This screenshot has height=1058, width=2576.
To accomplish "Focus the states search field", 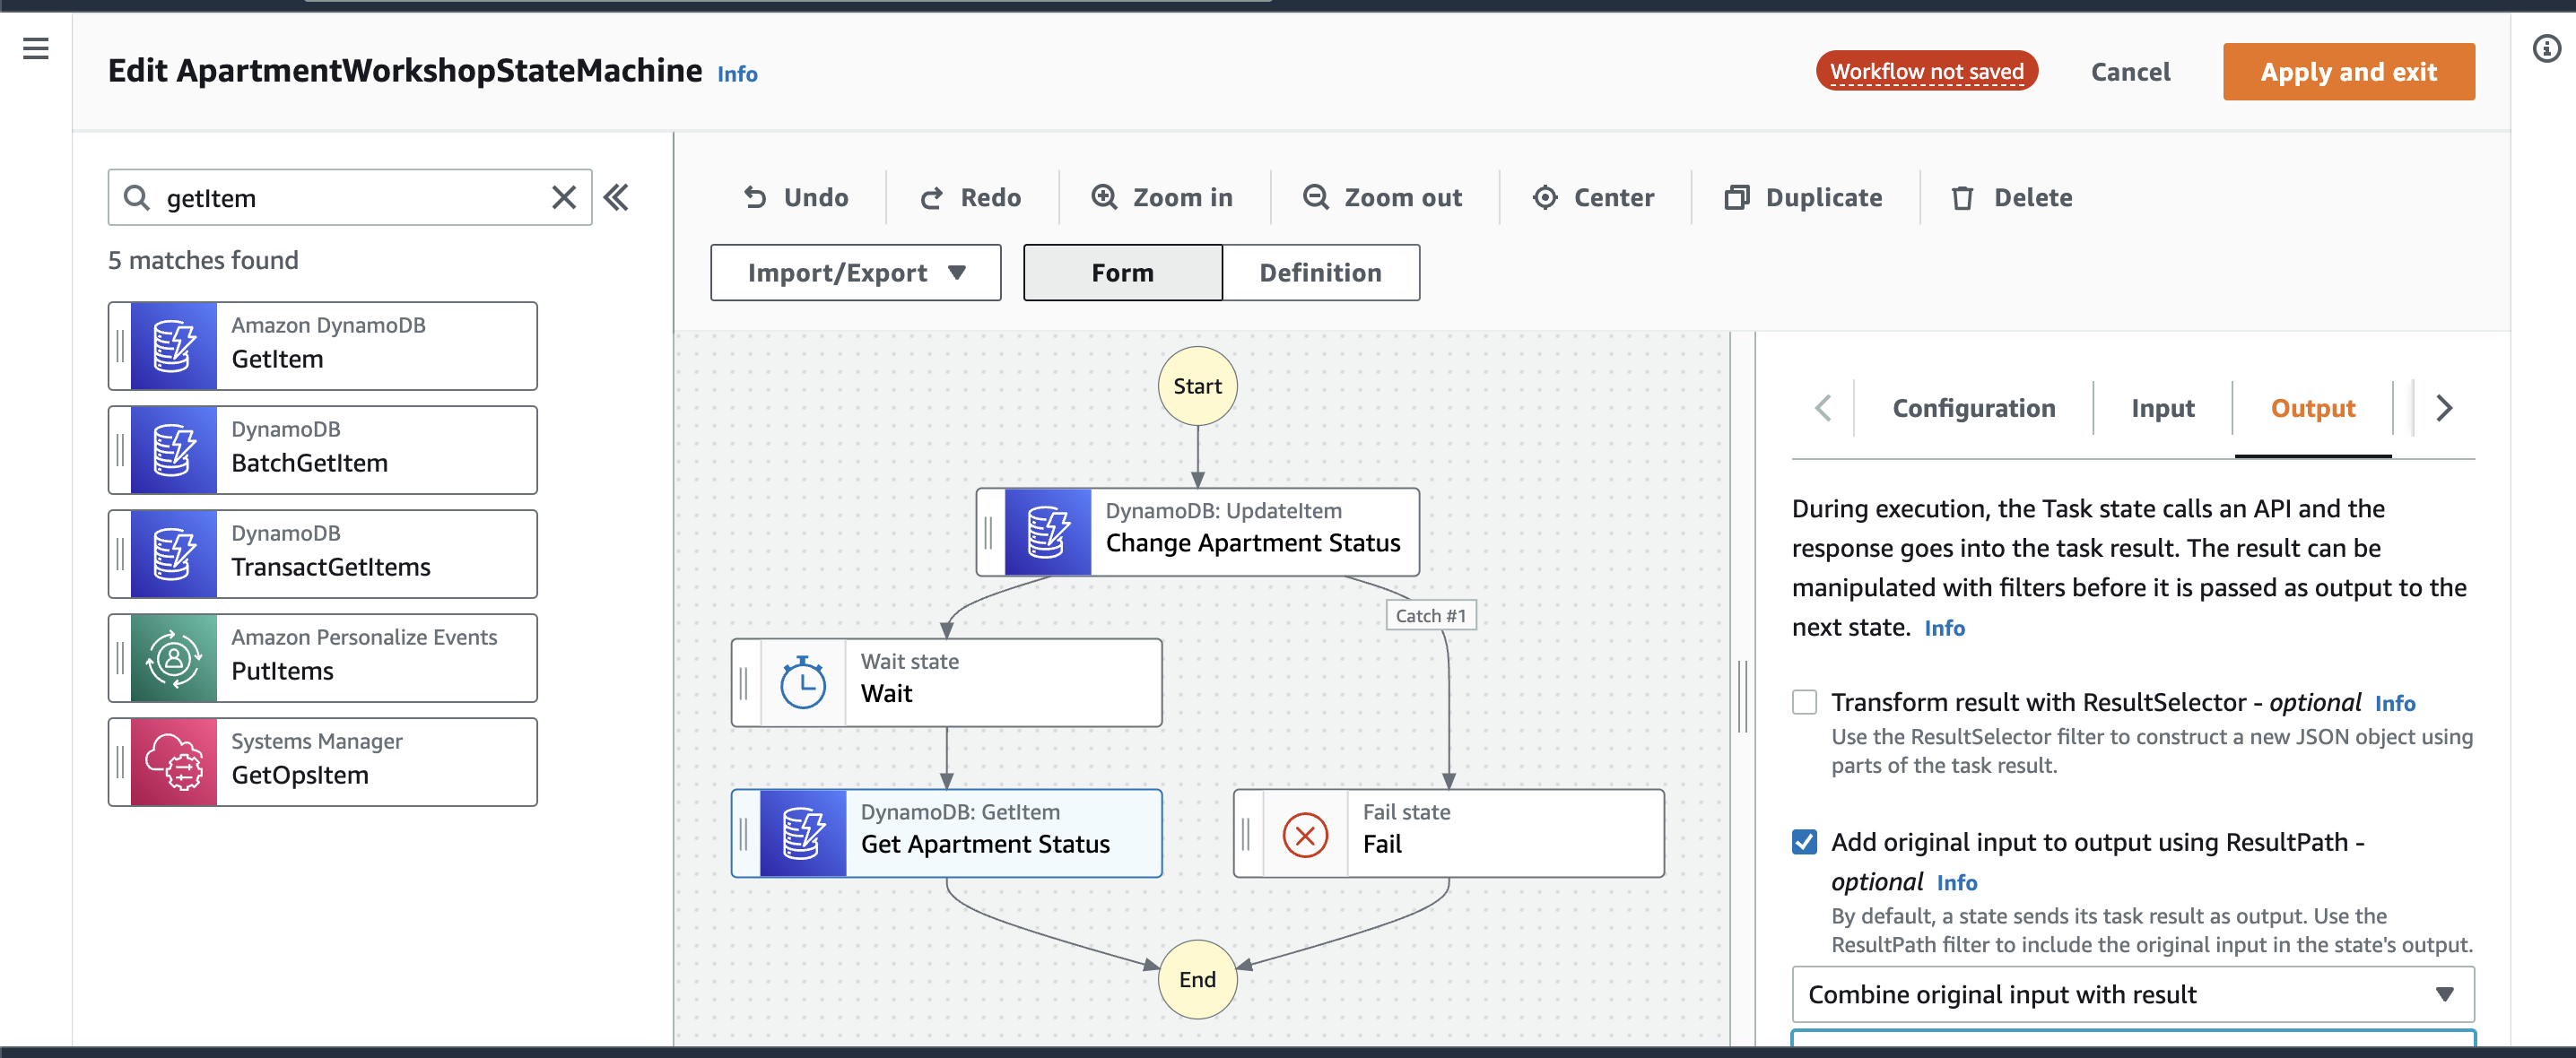I will pyautogui.click(x=350, y=197).
